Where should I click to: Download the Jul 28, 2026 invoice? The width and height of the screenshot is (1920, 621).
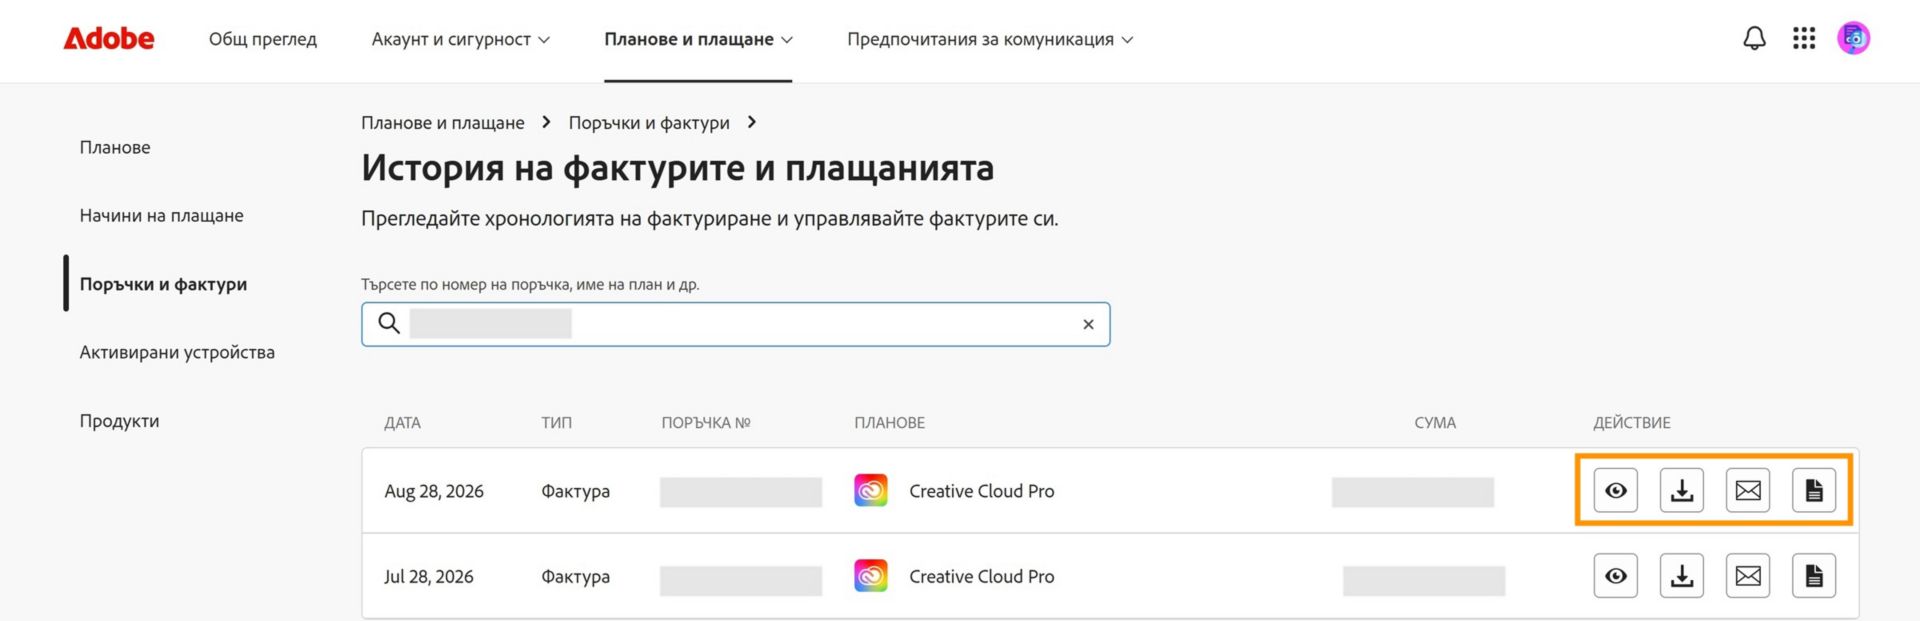tap(1682, 576)
